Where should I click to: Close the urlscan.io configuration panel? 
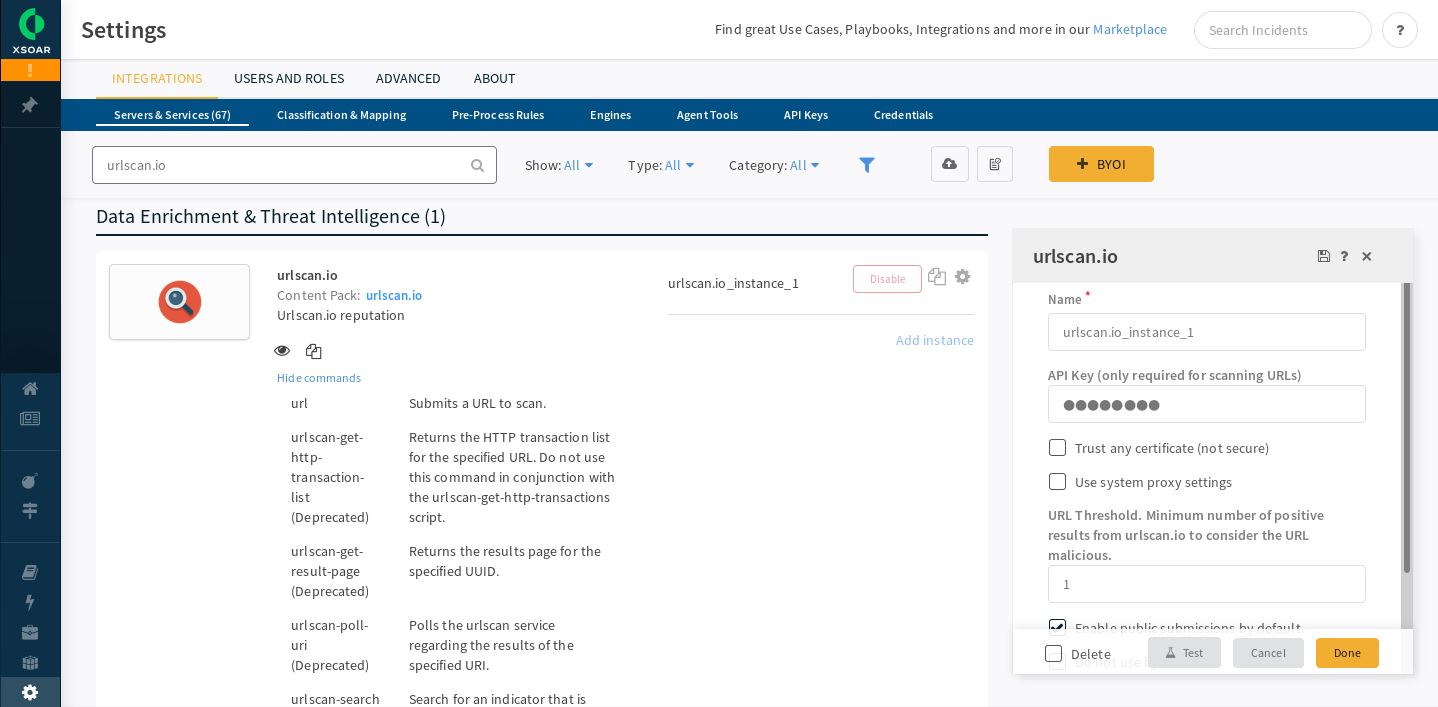coord(1367,256)
